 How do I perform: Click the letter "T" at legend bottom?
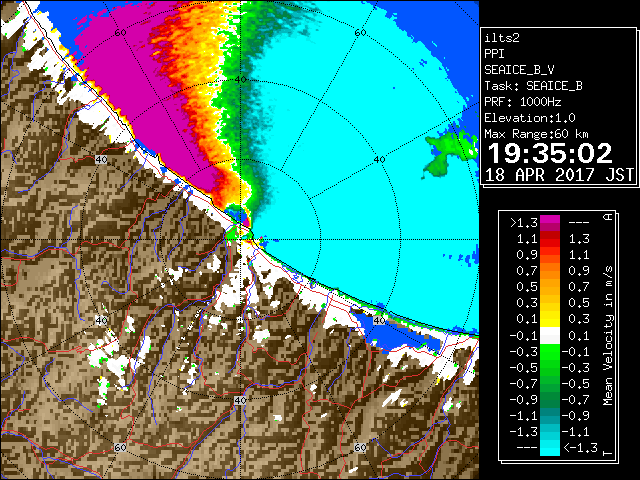pyautogui.click(x=608, y=453)
